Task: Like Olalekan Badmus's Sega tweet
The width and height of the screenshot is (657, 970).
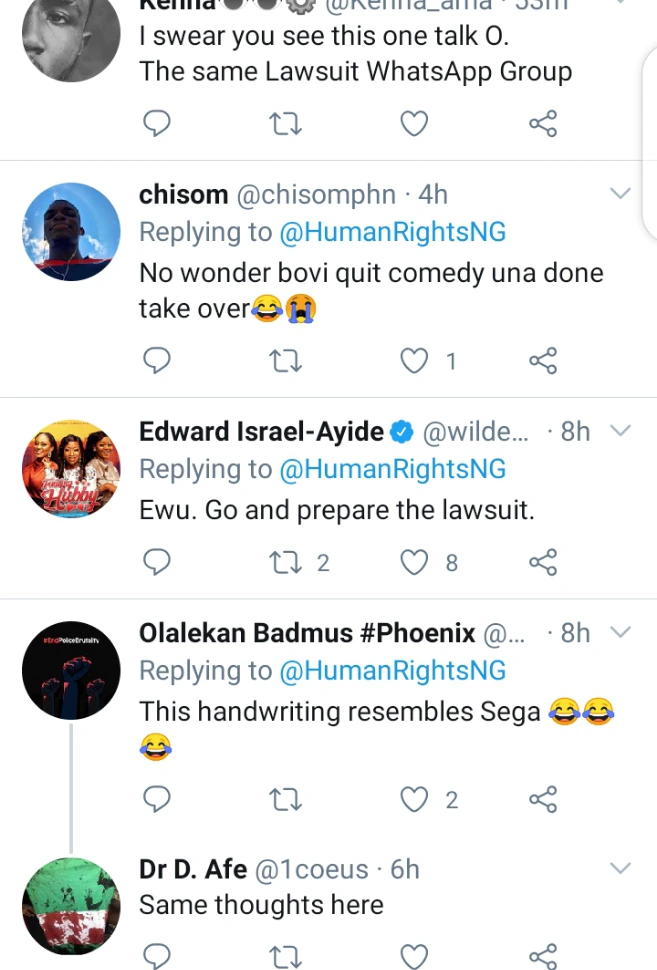Action: point(414,799)
